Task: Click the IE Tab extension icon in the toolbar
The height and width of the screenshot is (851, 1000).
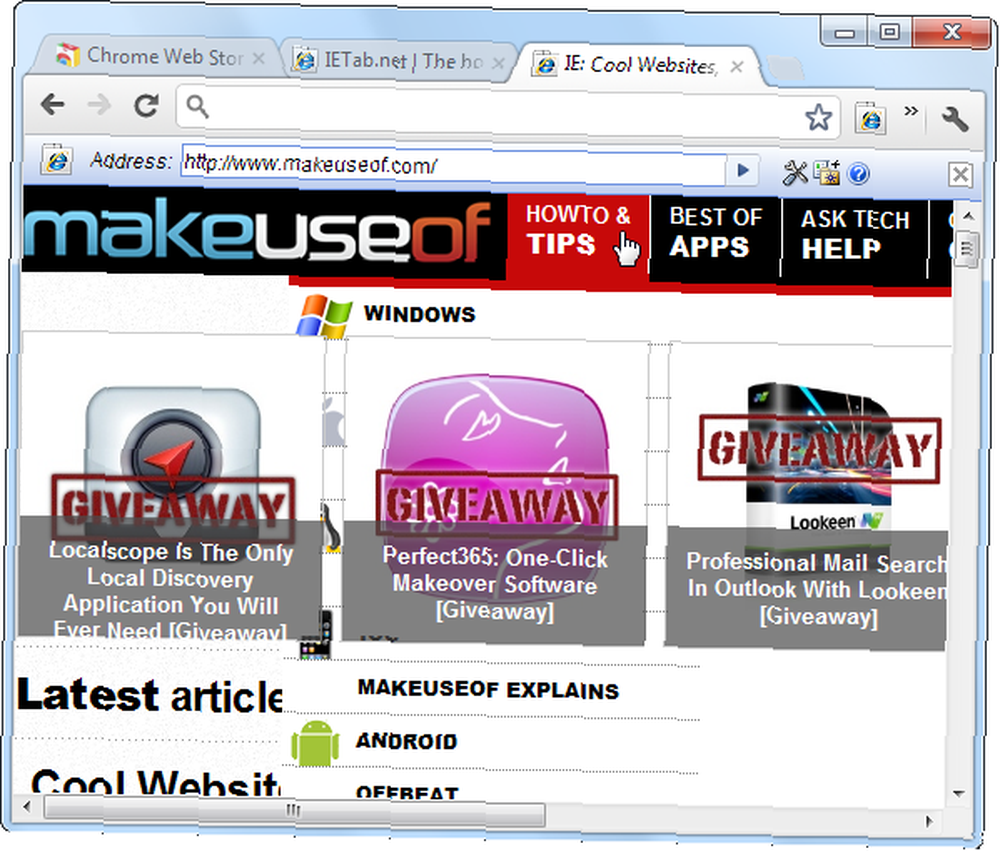Action: tap(871, 119)
